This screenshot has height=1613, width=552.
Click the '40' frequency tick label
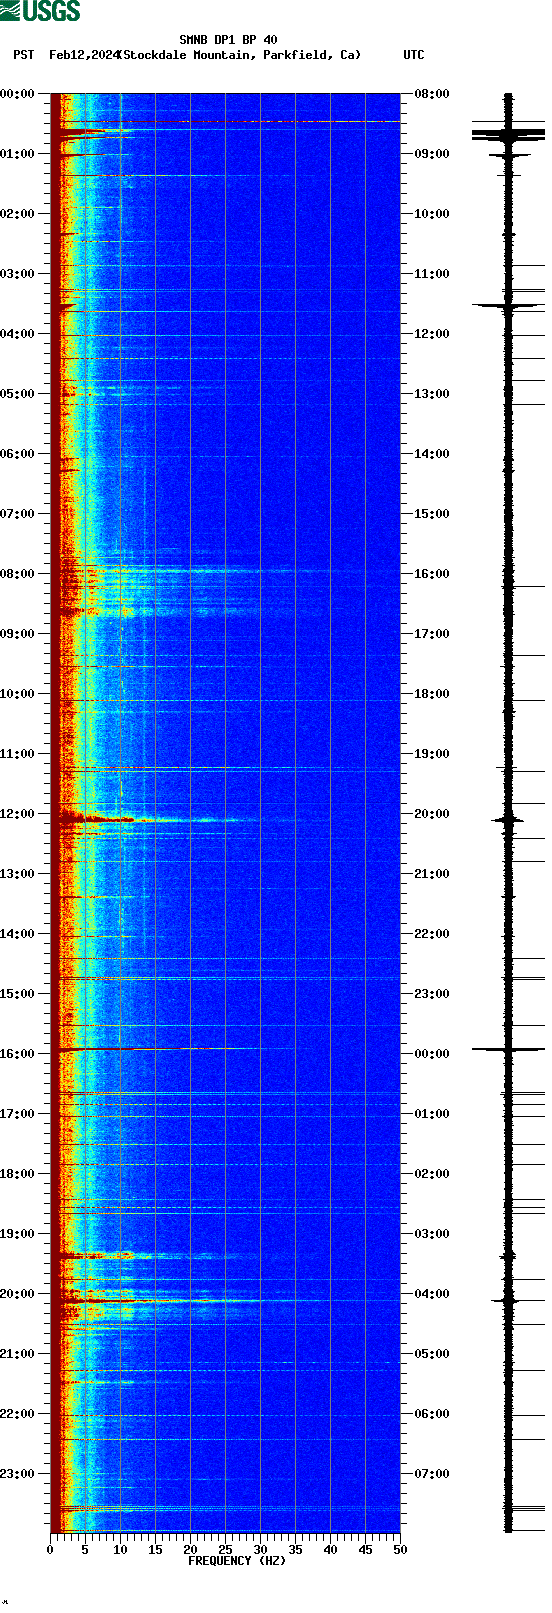pyautogui.click(x=330, y=1551)
